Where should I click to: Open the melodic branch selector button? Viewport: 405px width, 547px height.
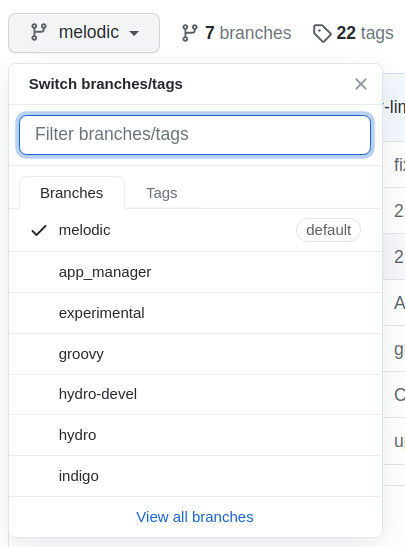point(84,33)
